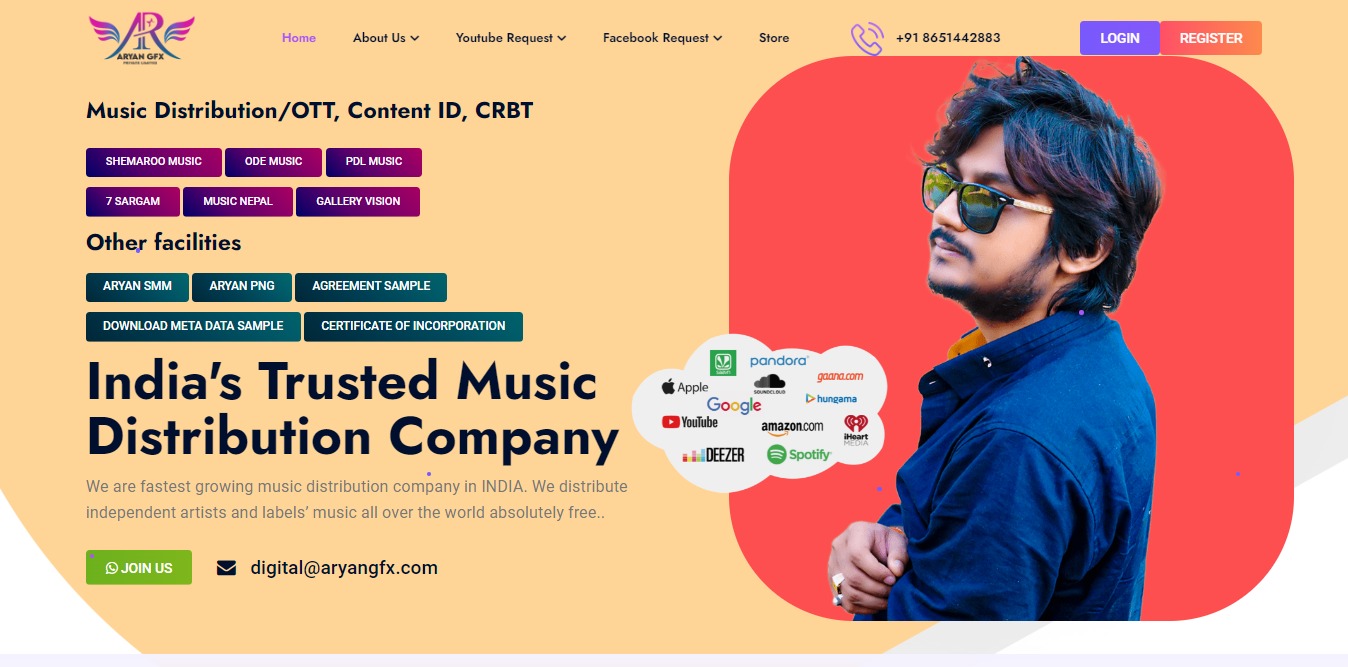Screen dimensions: 1348x667
Task: Click the iHeart Media logo
Action: [x=856, y=430]
